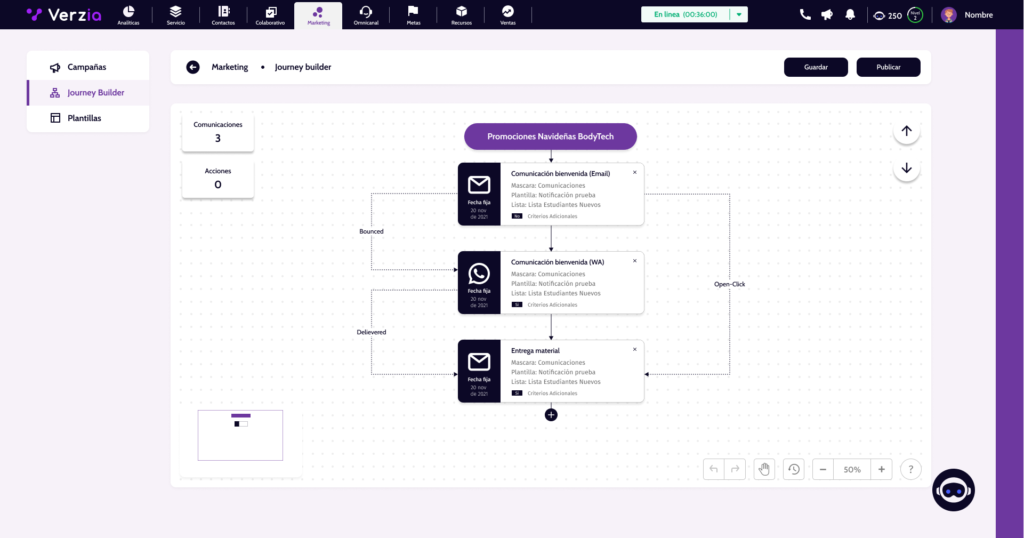Open the notifications bell
This screenshot has width=1024, height=538.
click(x=850, y=14)
